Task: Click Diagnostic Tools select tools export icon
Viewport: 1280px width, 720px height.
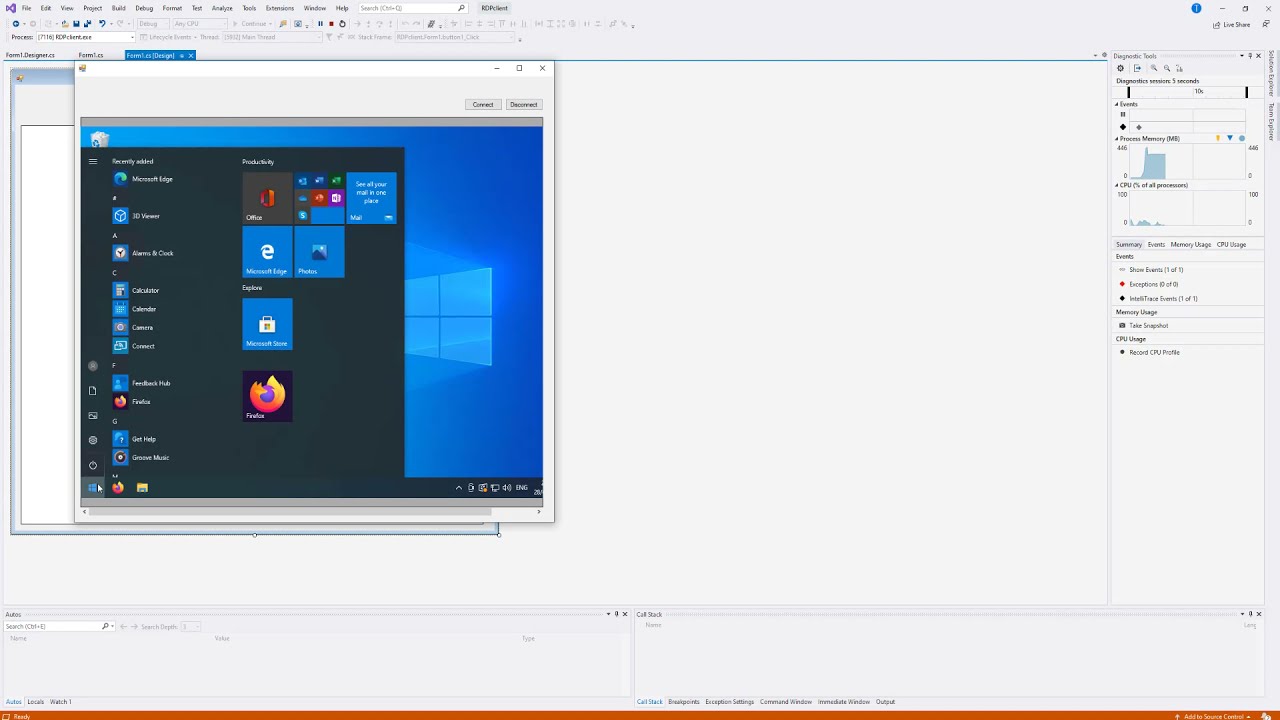Action: (x=1137, y=68)
